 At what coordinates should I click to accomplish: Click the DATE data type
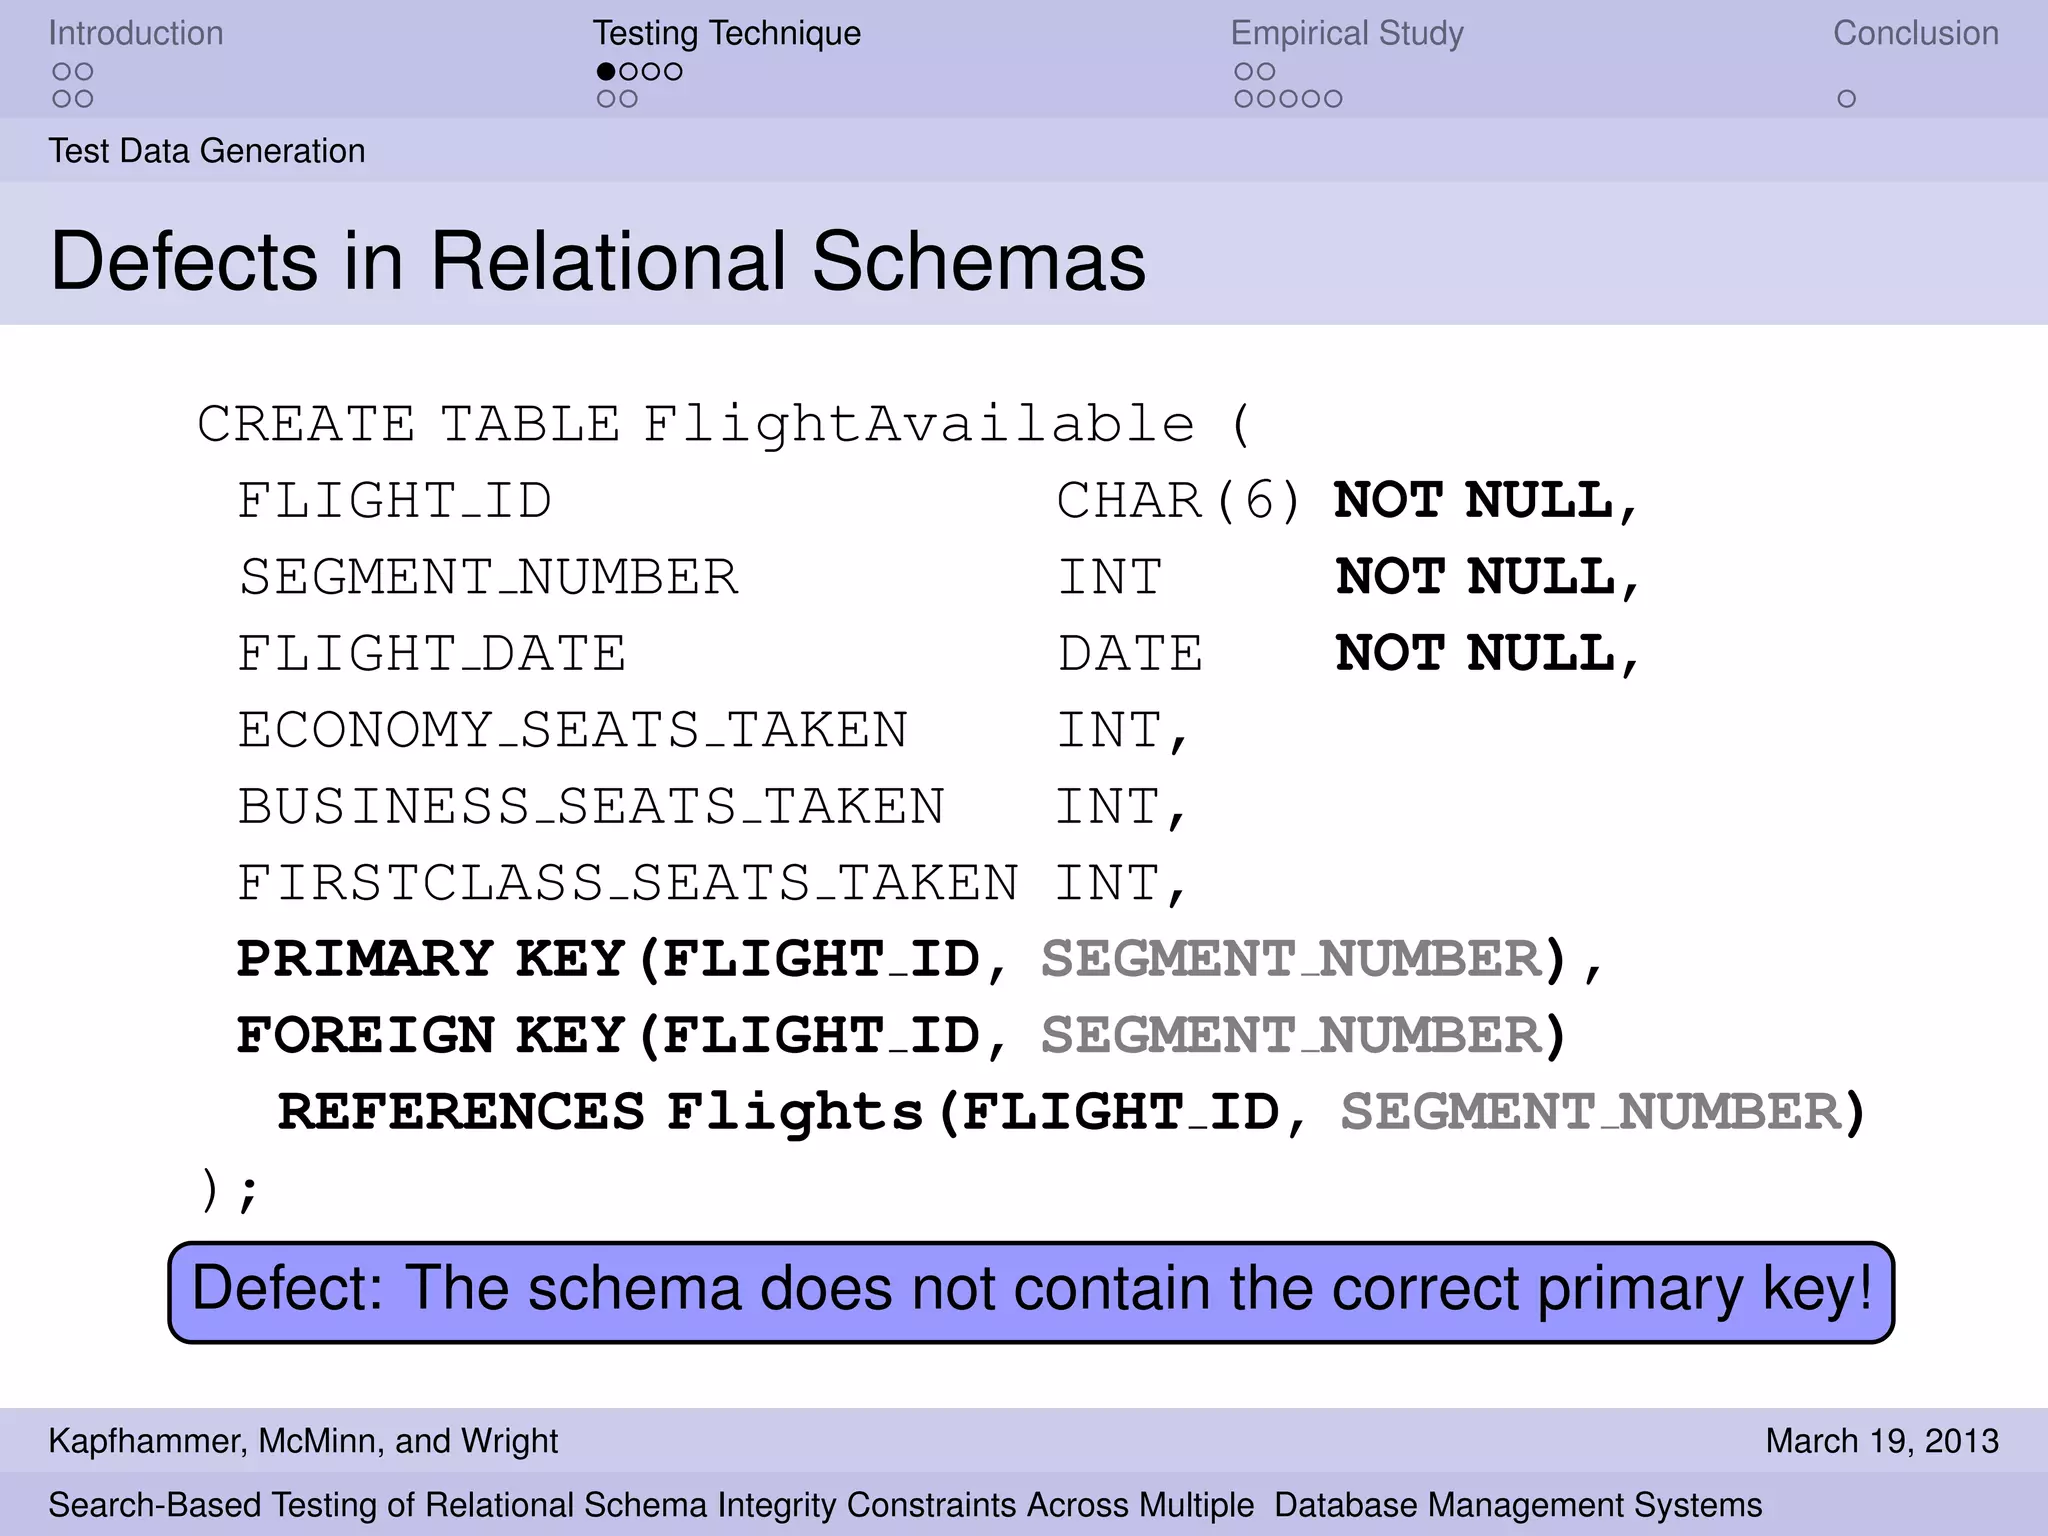(1131, 654)
